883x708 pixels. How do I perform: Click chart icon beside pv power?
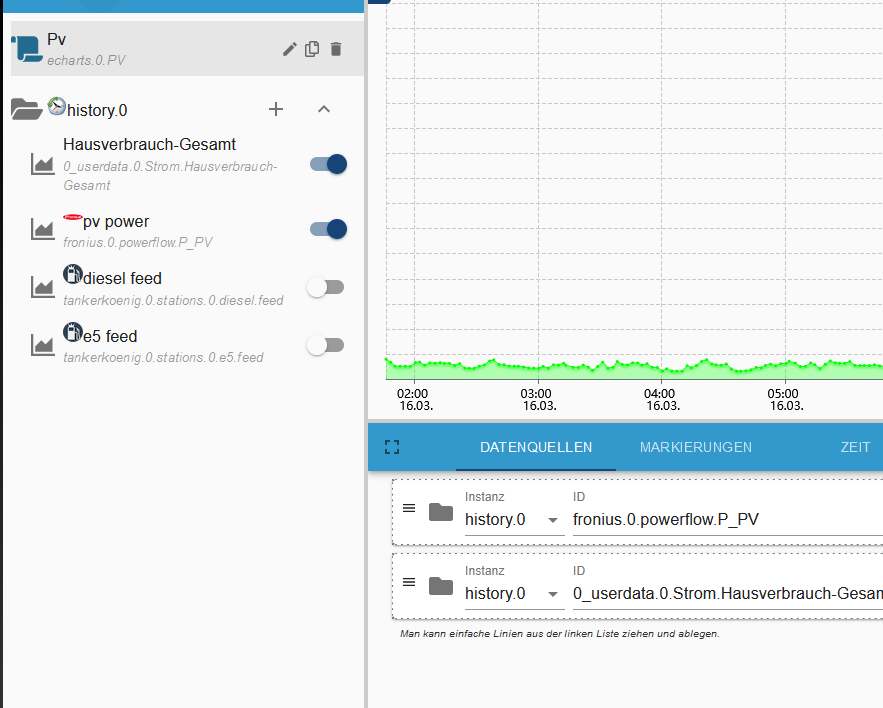tap(42, 229)
